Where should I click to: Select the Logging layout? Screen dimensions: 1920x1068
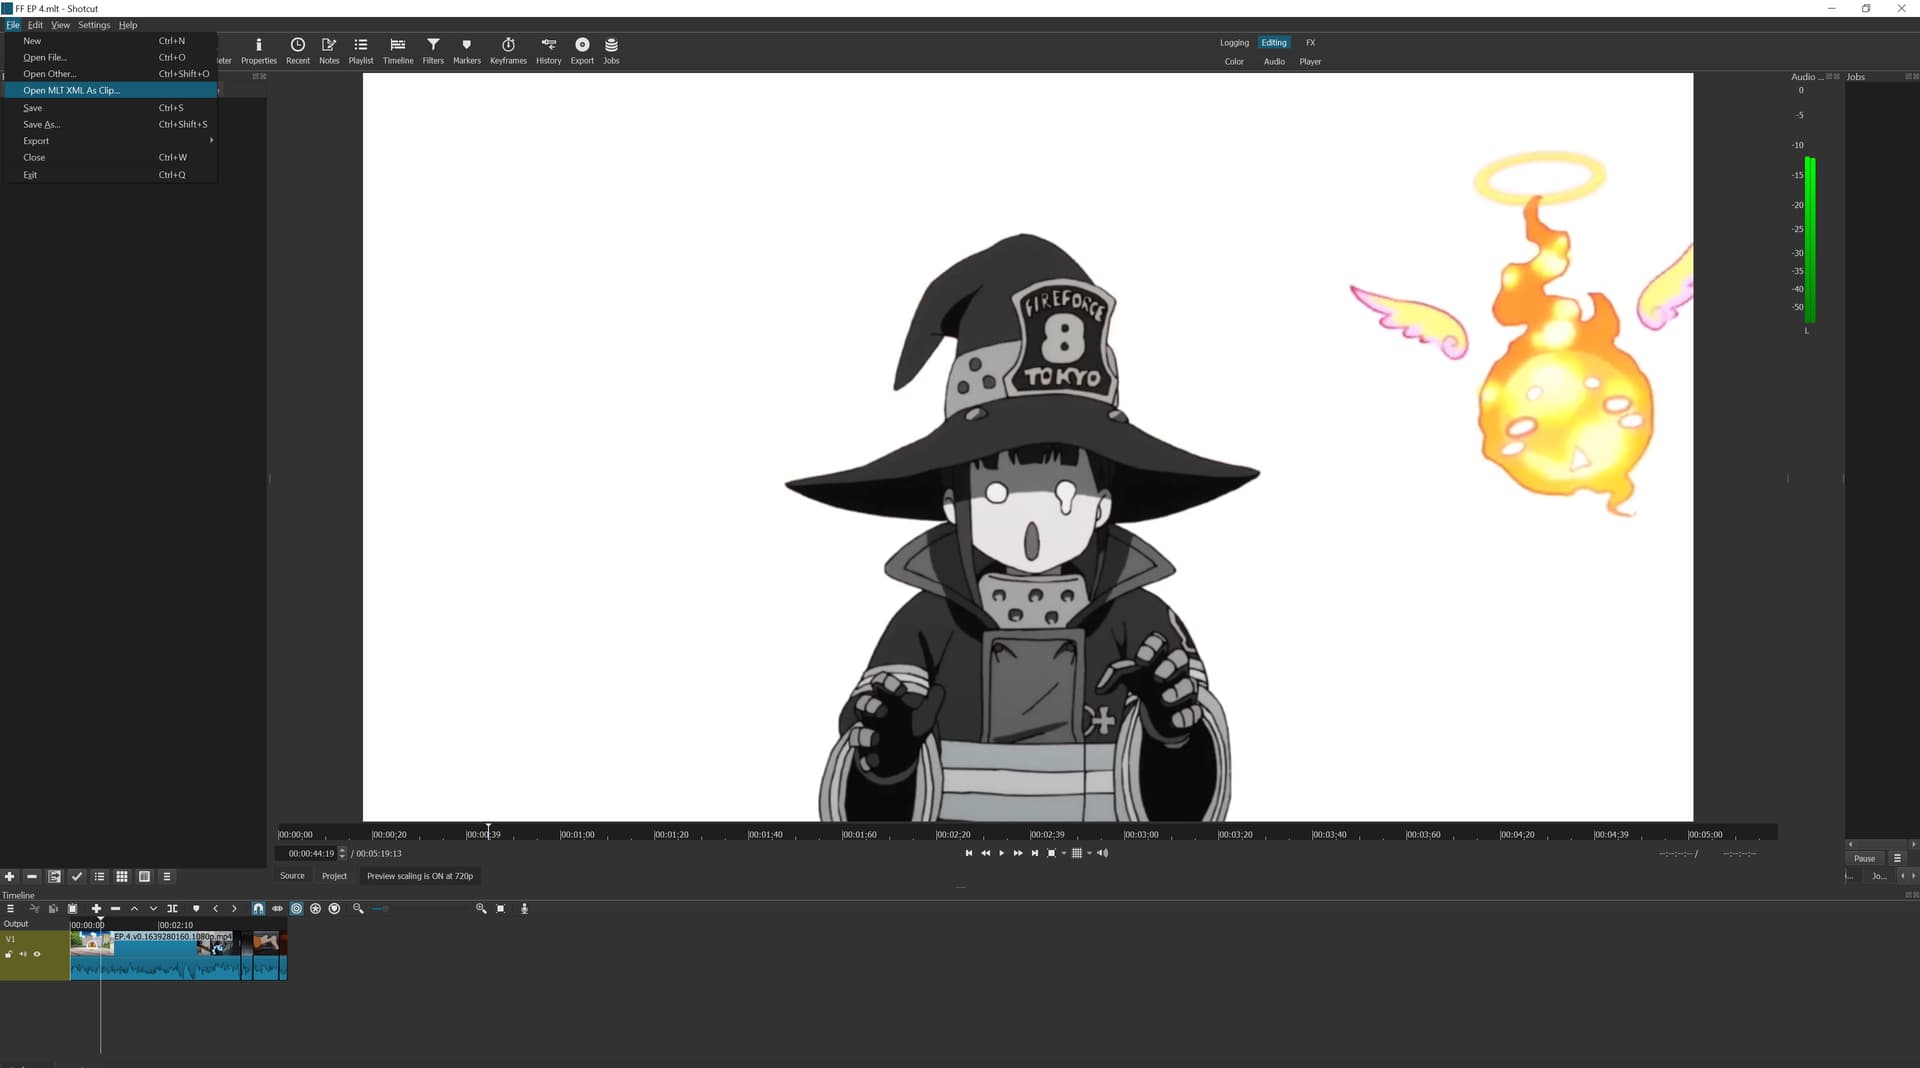coord(1234,43)
